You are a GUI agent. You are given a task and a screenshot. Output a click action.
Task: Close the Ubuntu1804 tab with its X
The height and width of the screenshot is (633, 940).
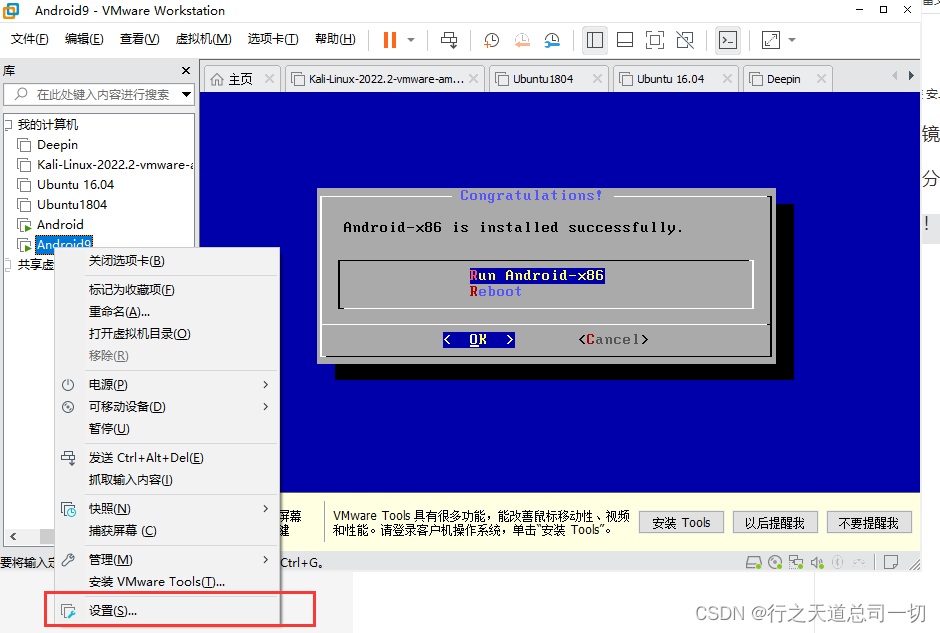point(597,79)
